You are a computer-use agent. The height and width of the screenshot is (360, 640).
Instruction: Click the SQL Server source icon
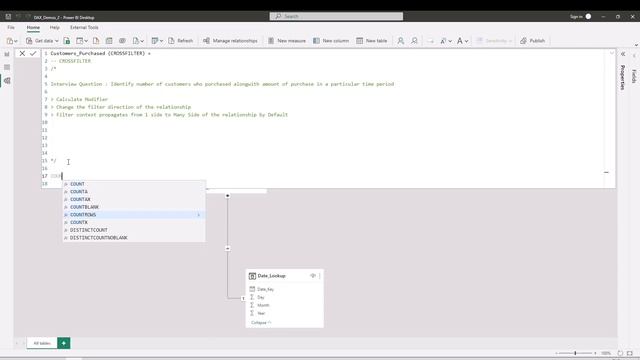pos(96,41)
